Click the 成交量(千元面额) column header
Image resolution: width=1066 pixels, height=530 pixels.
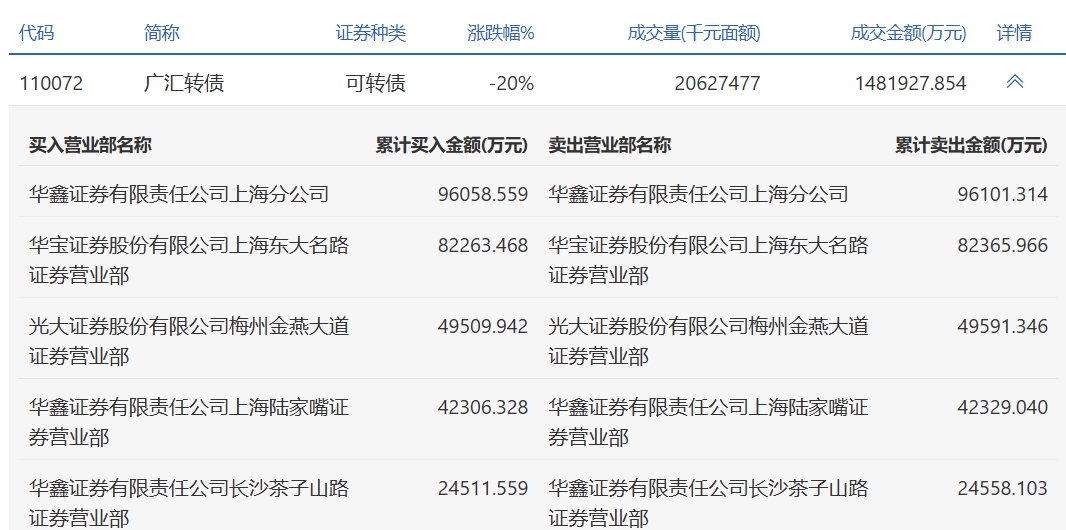pyautogui.click(x=693, y=33)
